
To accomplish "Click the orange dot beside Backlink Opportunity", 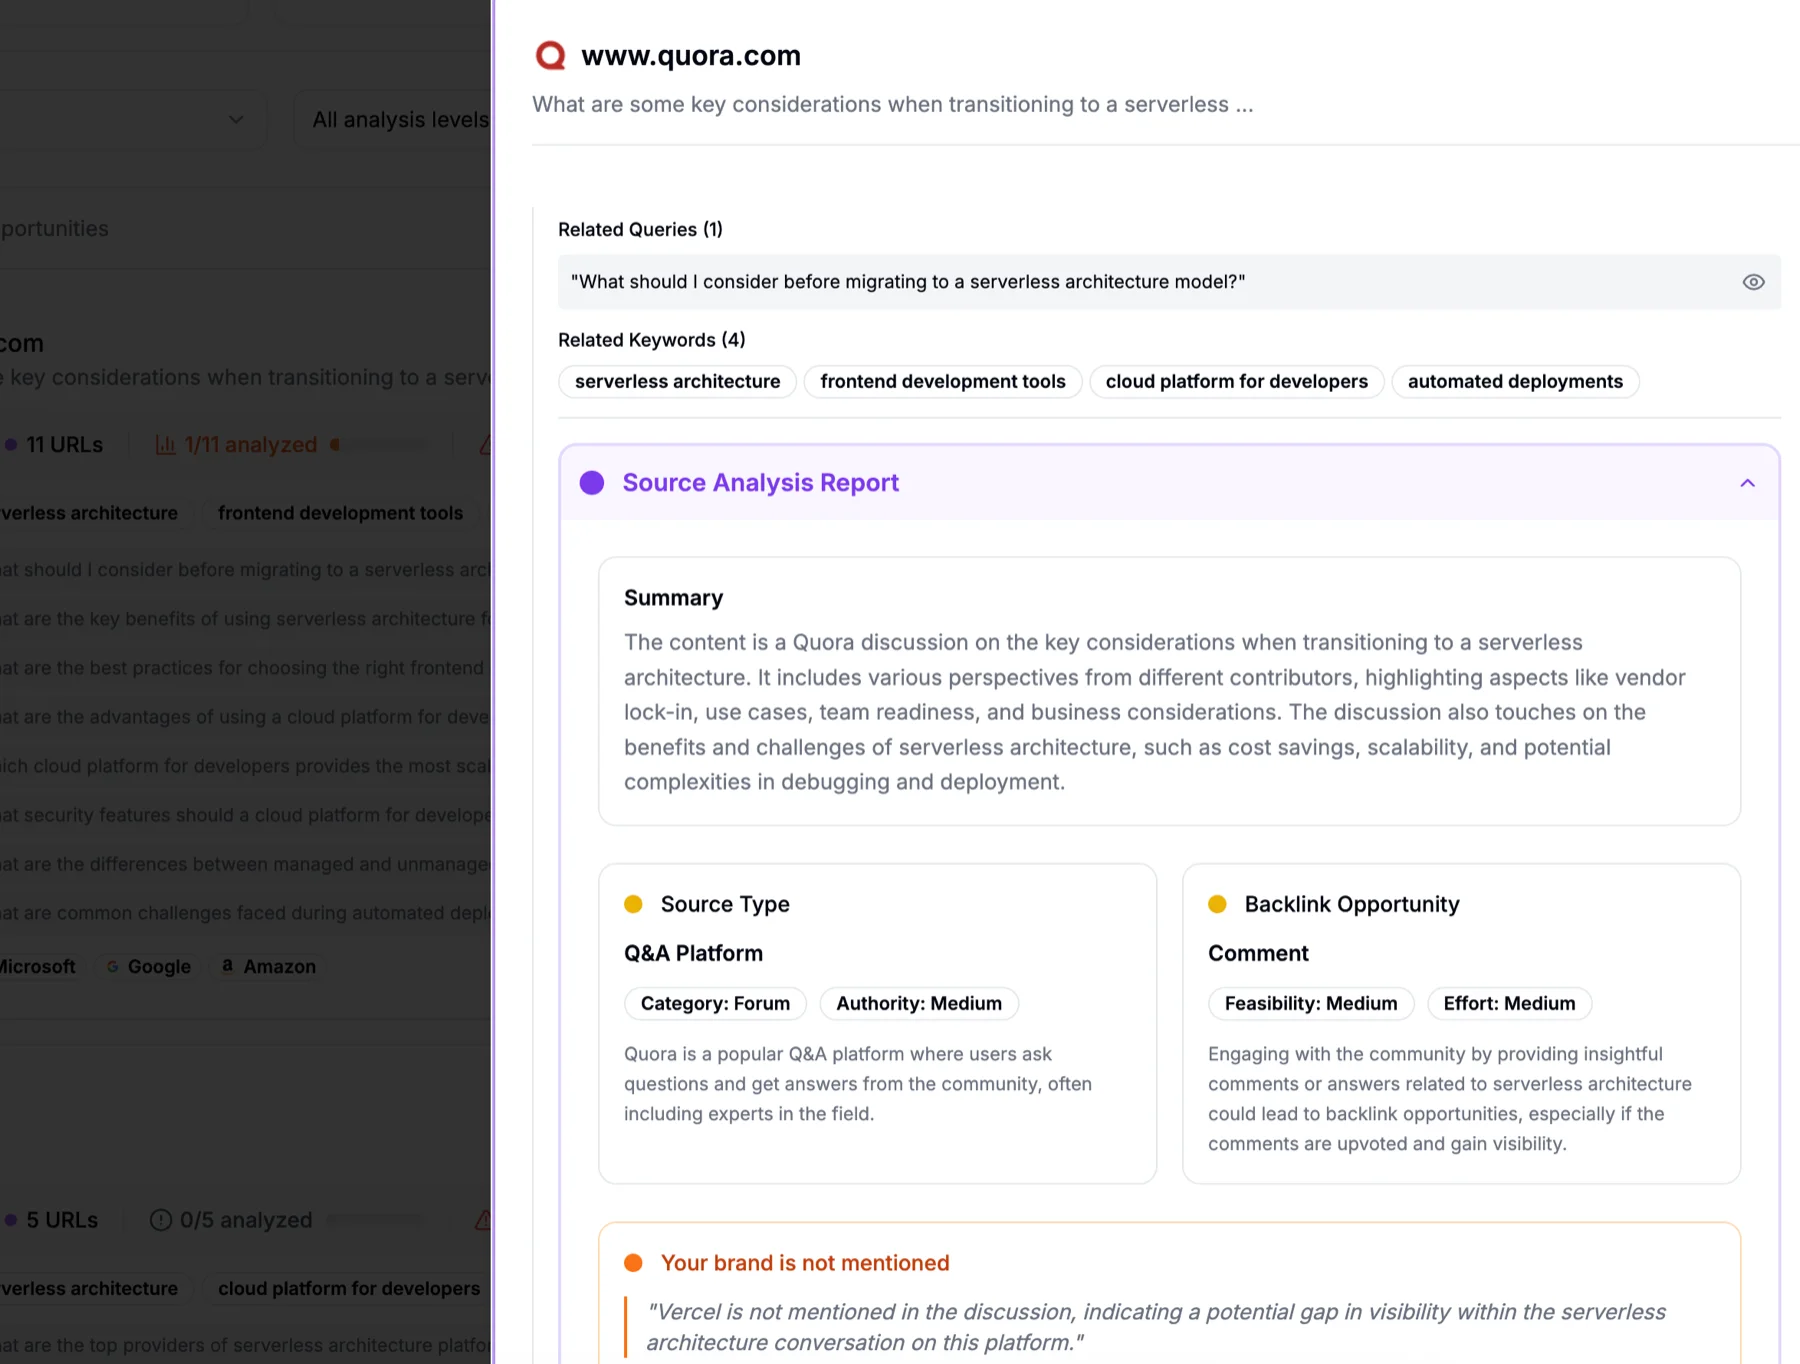I will tap(1217, 903).
